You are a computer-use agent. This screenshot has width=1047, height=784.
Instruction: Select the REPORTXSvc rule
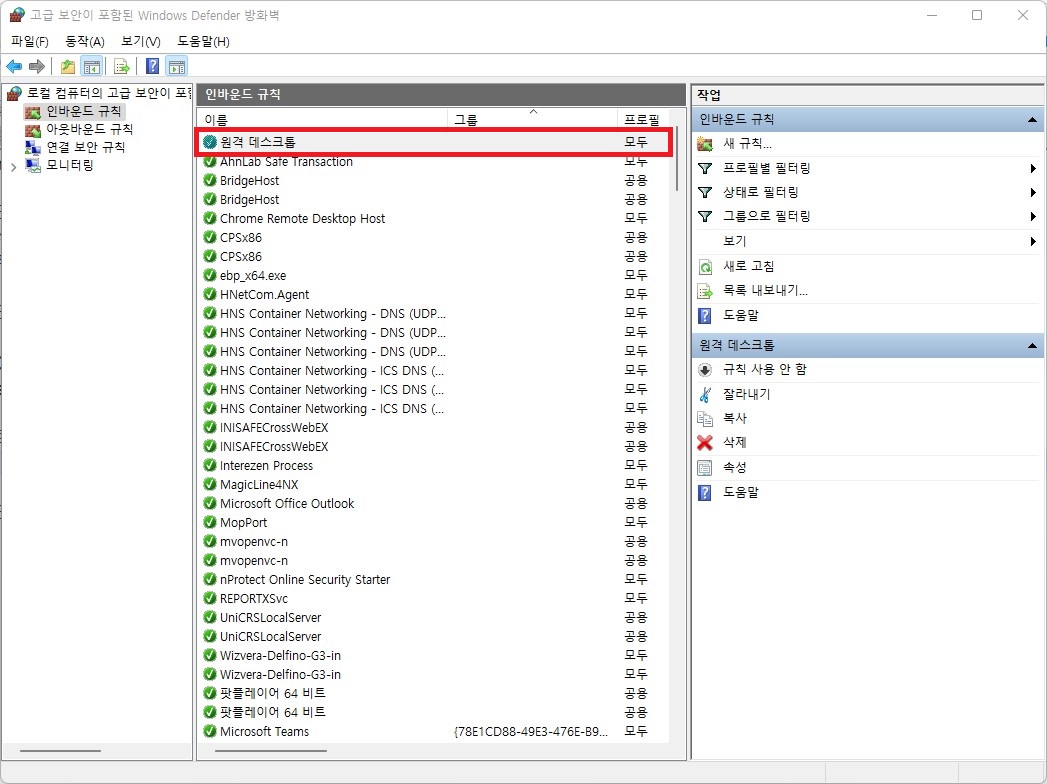(434, 598)
